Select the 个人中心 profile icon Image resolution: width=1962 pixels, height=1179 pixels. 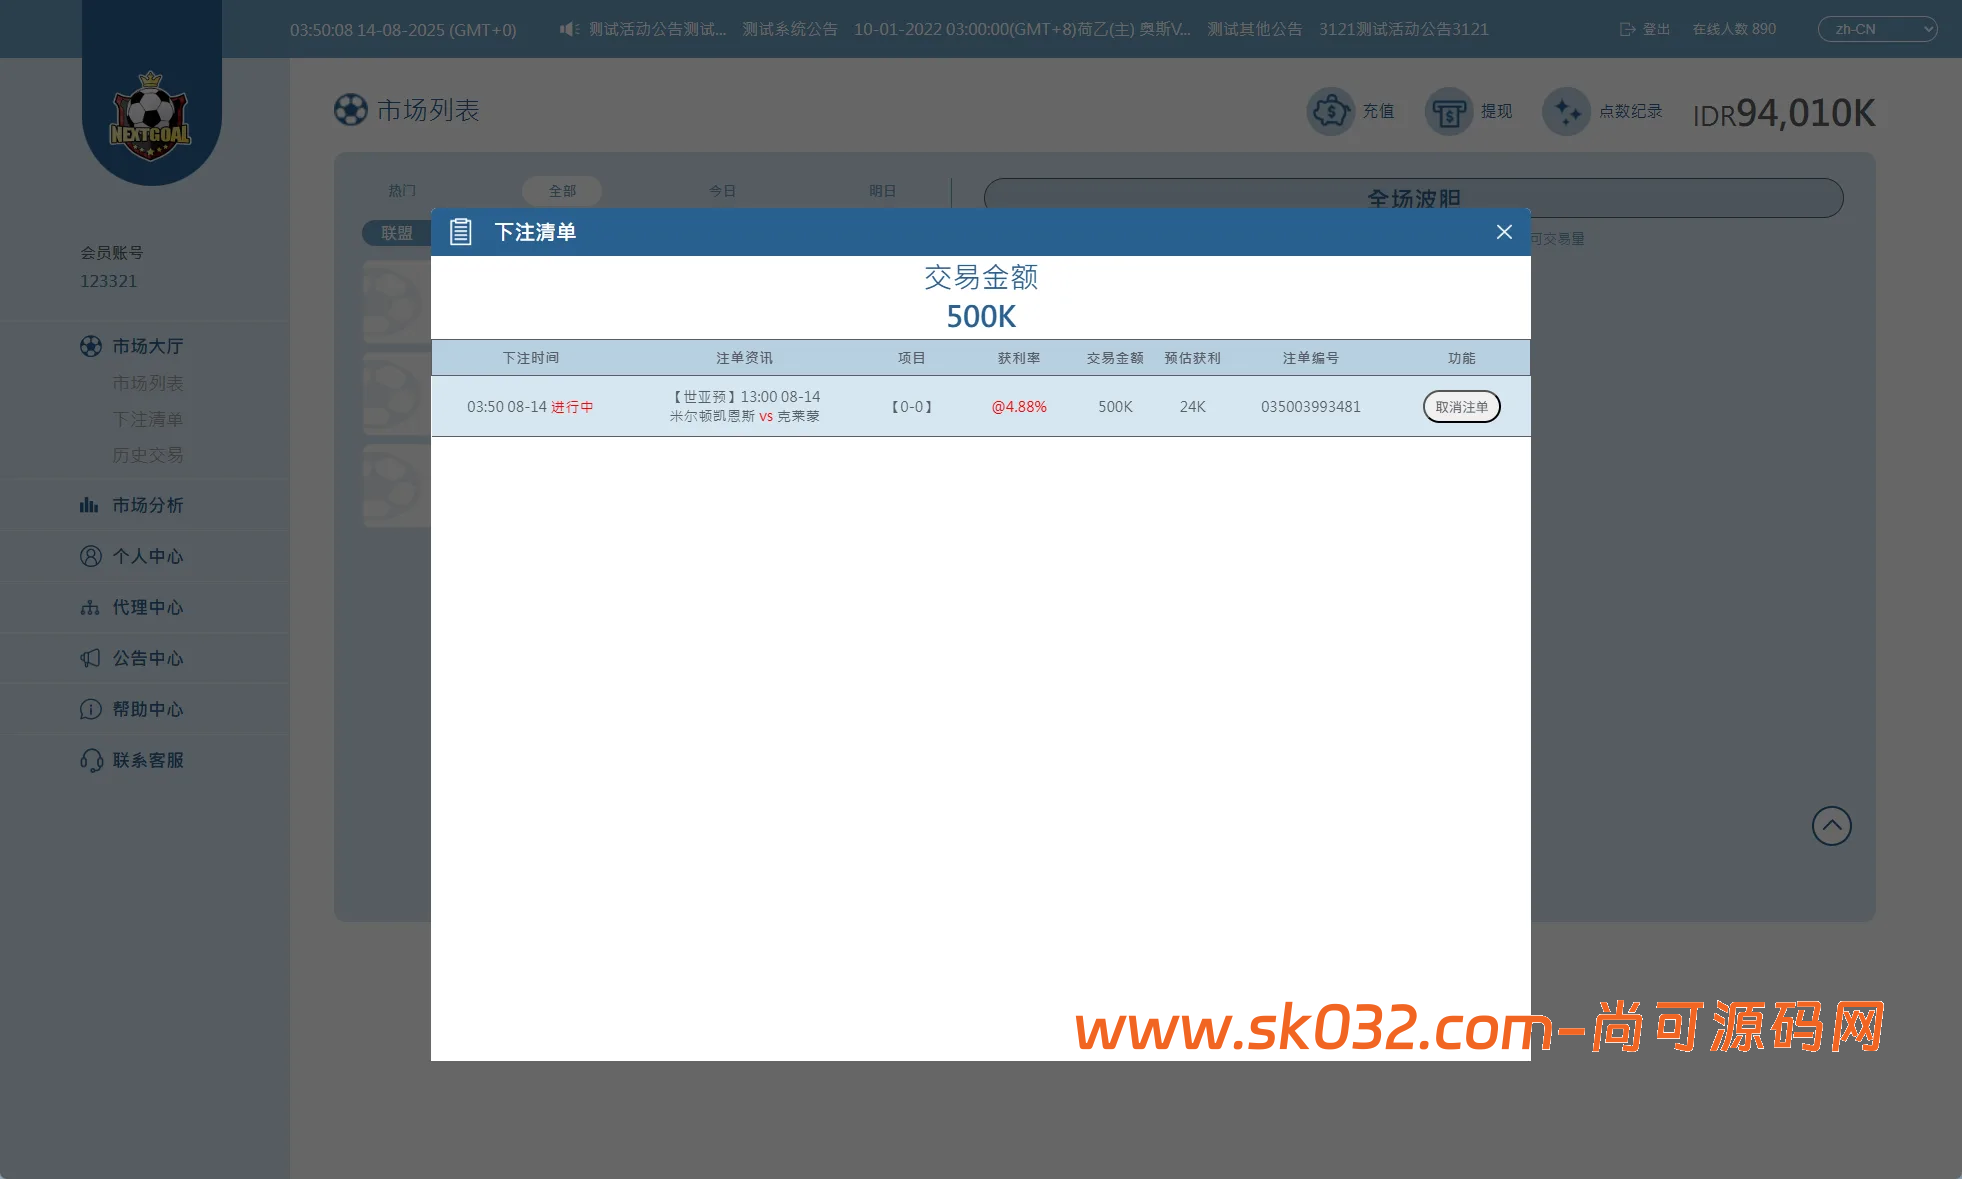coord(90,556)
